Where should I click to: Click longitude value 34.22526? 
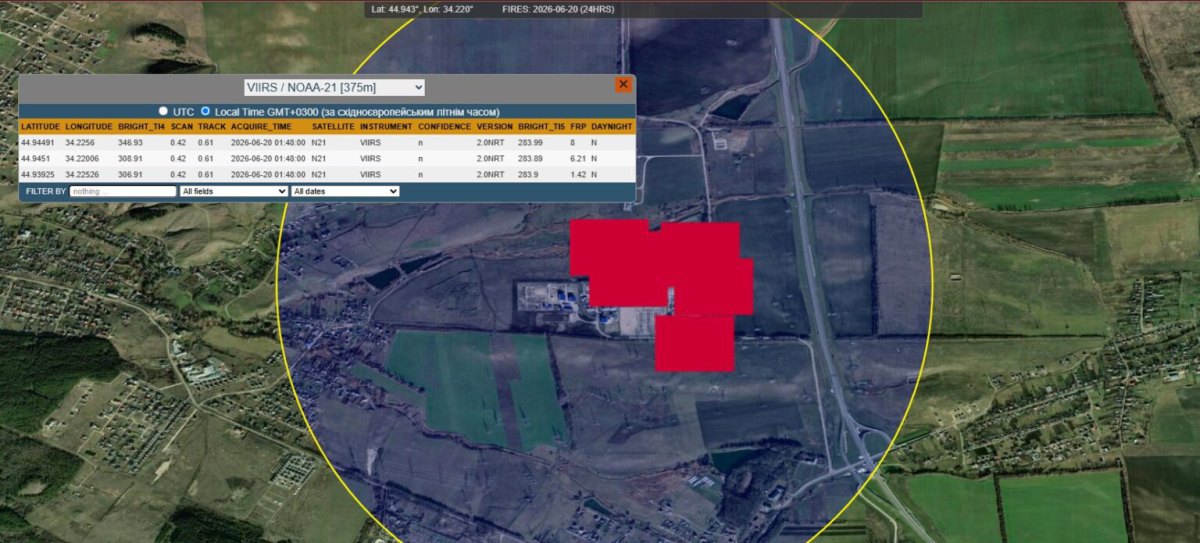tap(82, 174)
